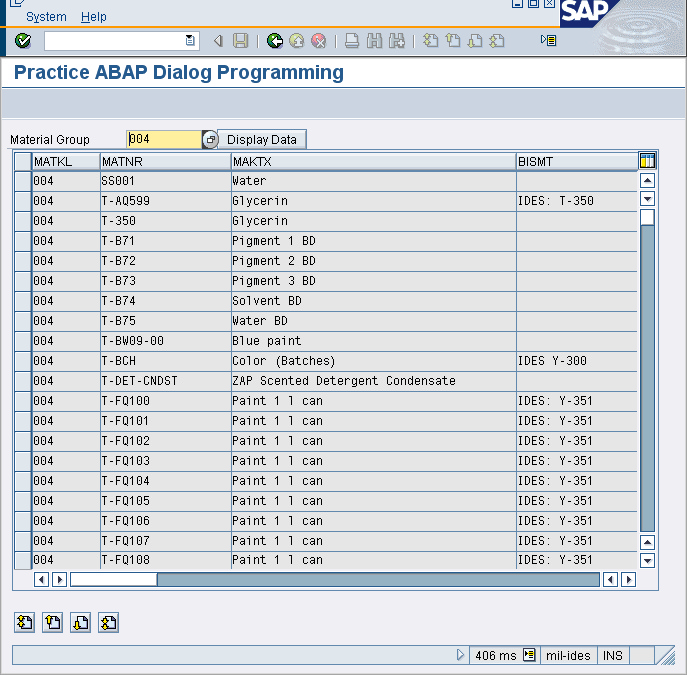Click the green Back arrow icon
This screenshot has width=687, height=675.
pos(275,41)
